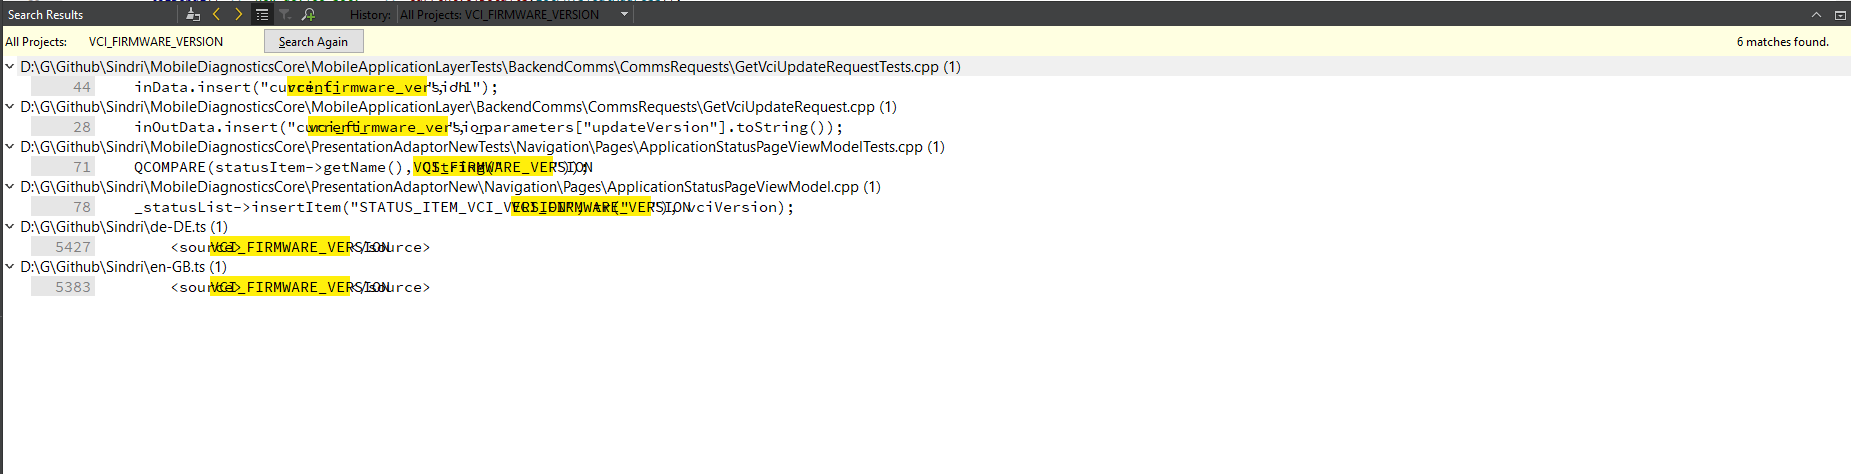The width and height of the screenshot is (1851, 474).
Task: Select the ApplicationStatusPageViewModel.cpp file path row
Action: coord(450,187)
